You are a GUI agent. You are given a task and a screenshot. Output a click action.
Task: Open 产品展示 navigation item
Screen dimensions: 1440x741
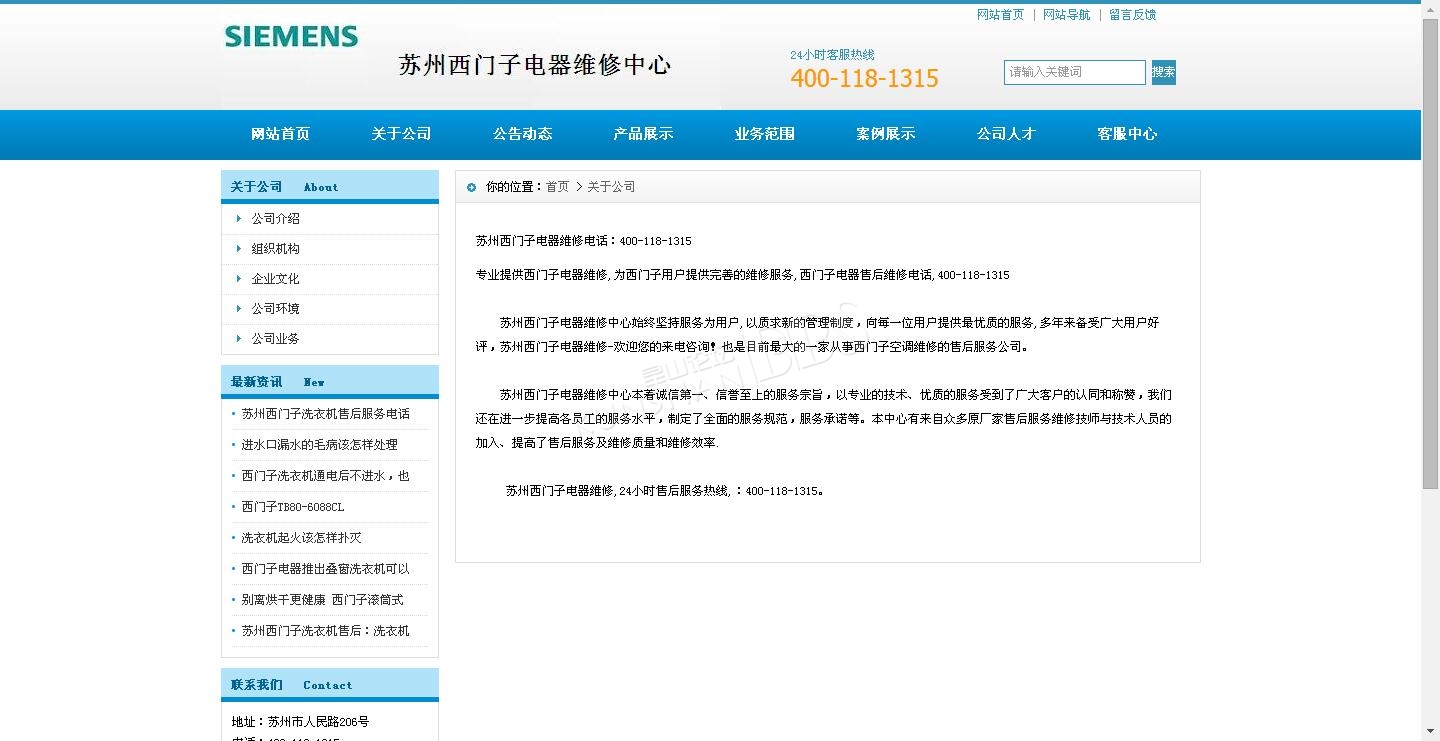(643, 134)
